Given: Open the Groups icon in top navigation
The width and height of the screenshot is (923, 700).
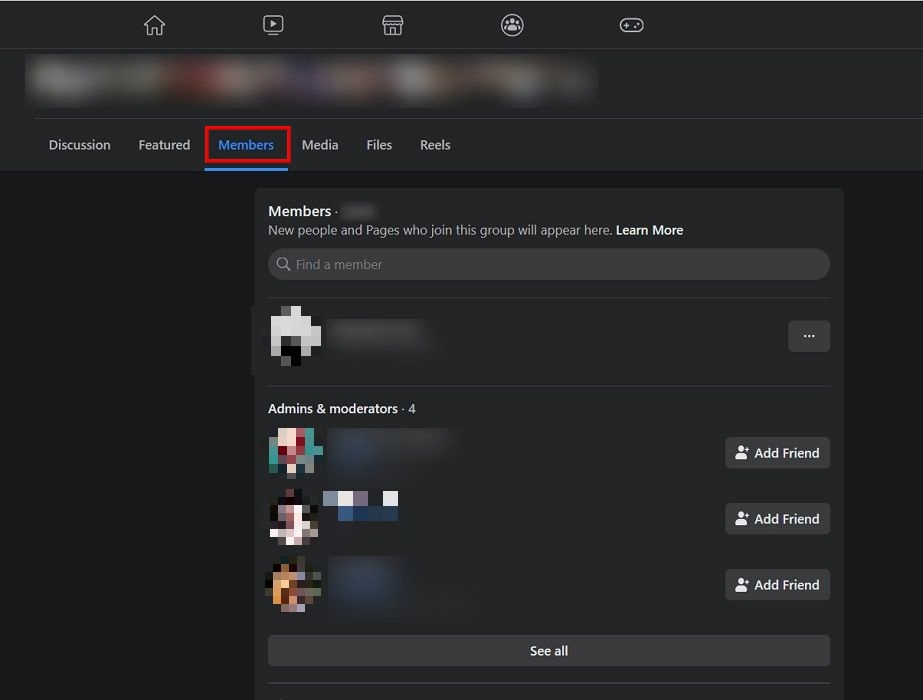Looking at the screenshot, I should point(512,25).
